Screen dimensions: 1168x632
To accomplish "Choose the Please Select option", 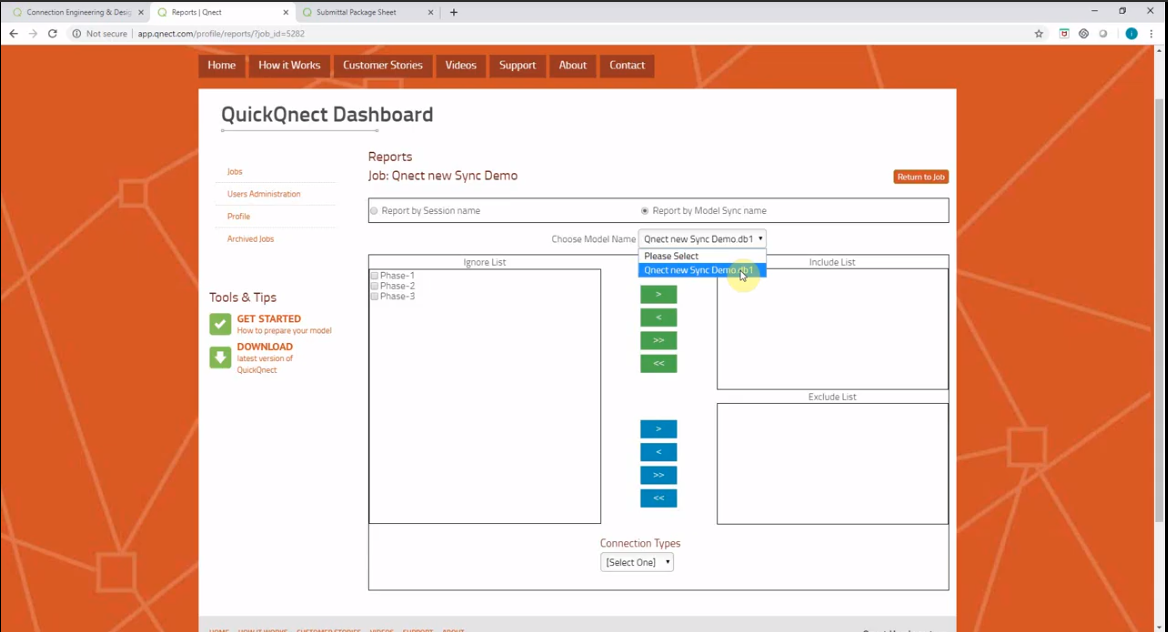I will pos(702,256).
